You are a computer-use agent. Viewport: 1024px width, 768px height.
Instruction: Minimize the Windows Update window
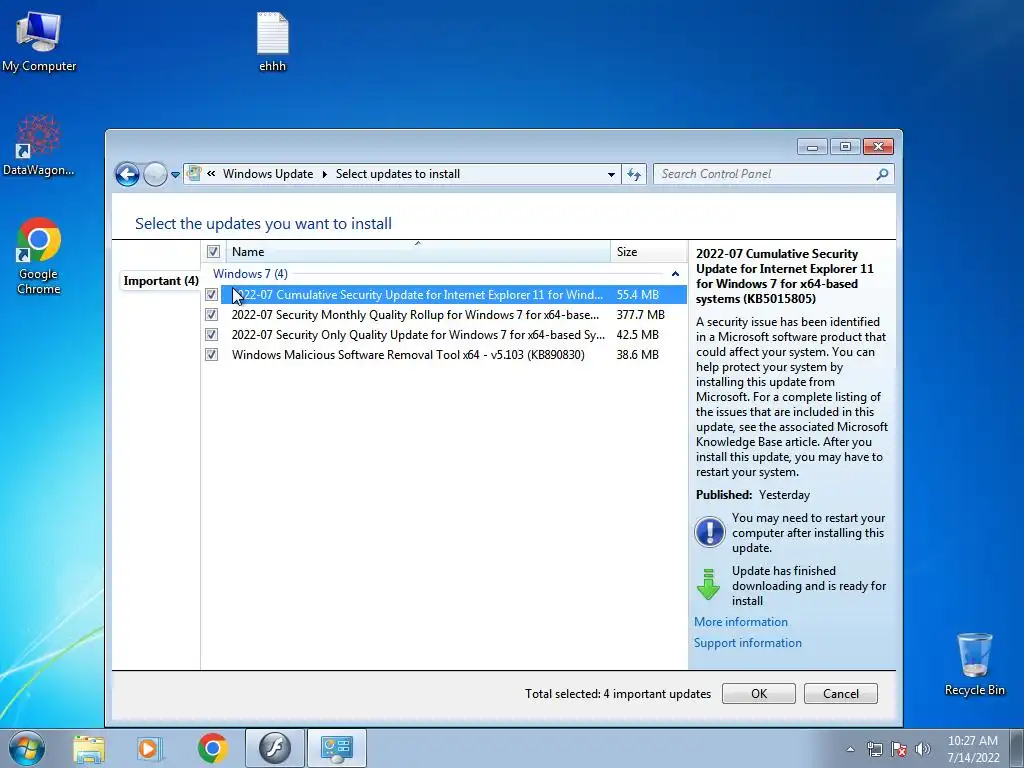pos(812,147)
